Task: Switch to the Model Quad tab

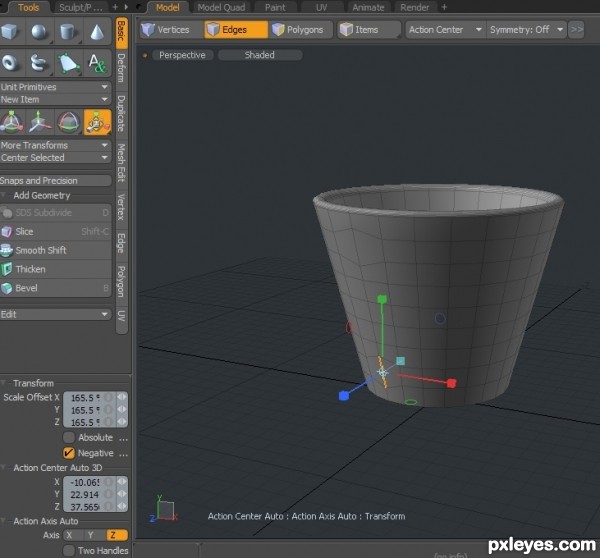Action: click(221, 7)
